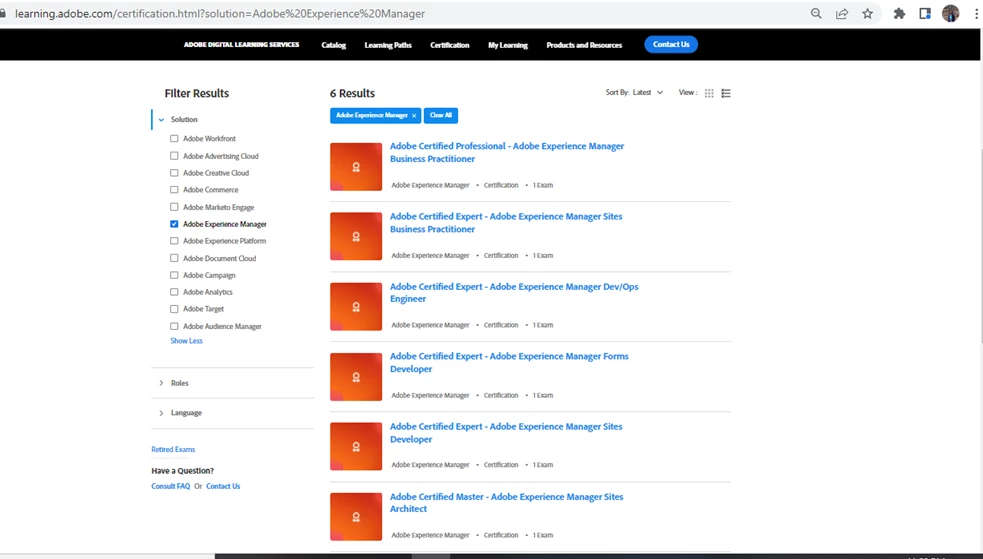Remove the Adobe Experience Manager filter chip
Viewport: 983px width, 559px height.
pyautogui.click(x=414, y=115)
